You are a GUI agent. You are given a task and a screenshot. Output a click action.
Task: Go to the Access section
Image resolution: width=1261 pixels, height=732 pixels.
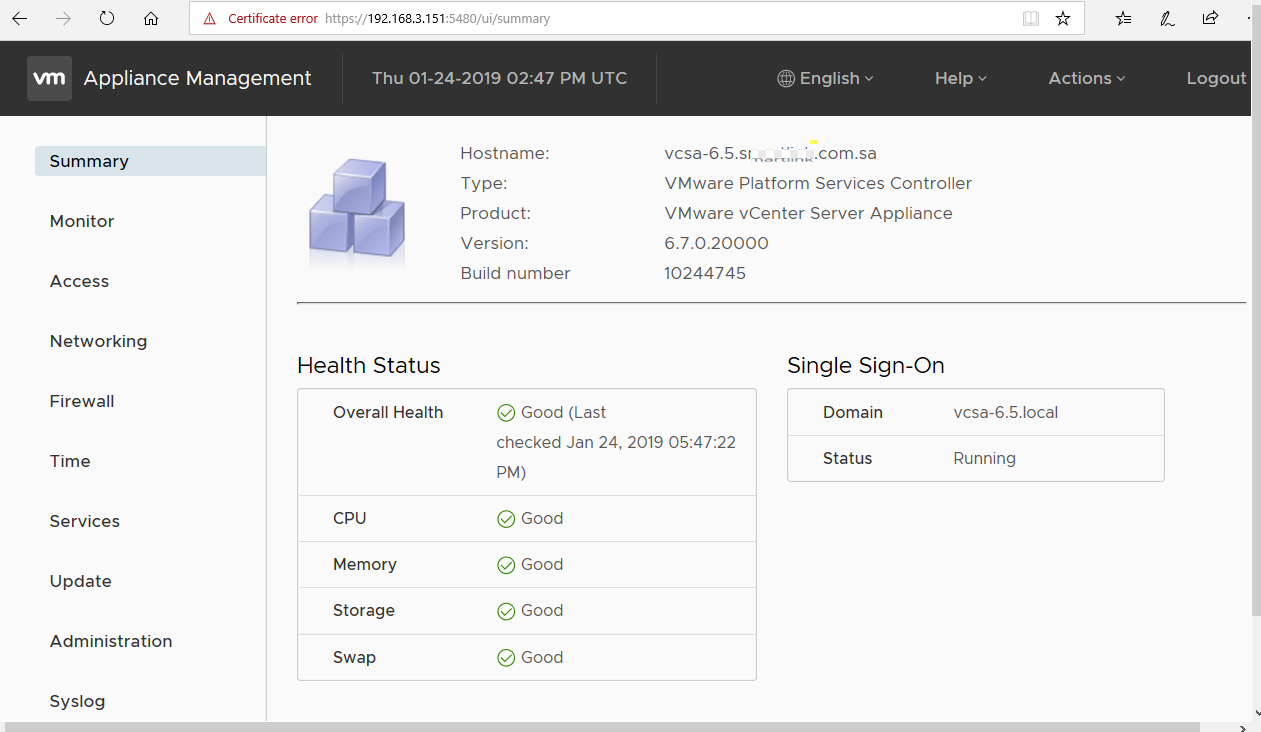coord(79,281)
